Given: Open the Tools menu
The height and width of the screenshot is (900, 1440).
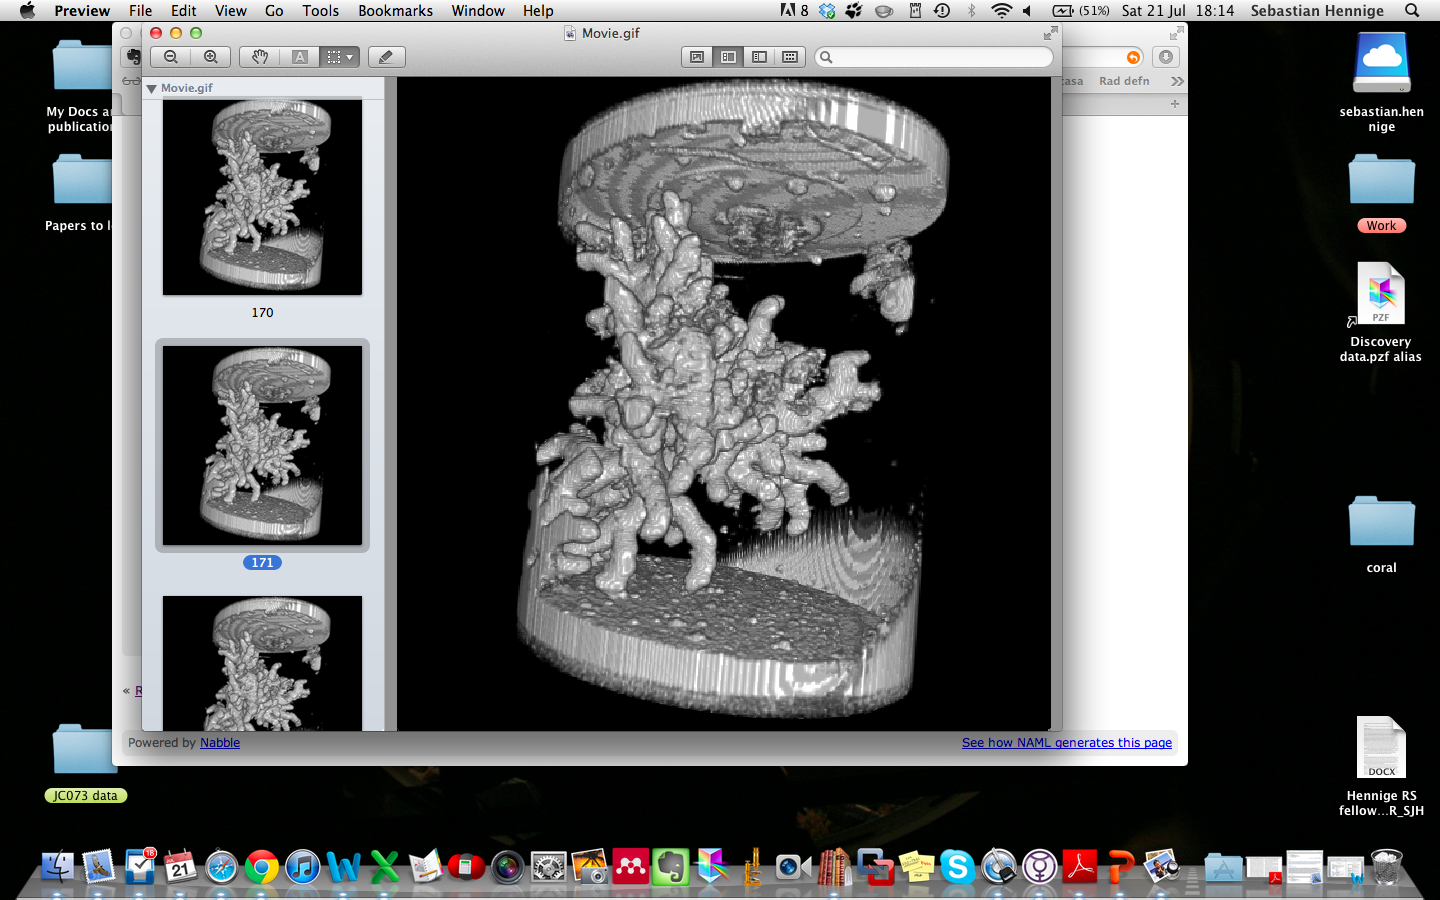Looking at the screenshot, I should coord(320,11).
